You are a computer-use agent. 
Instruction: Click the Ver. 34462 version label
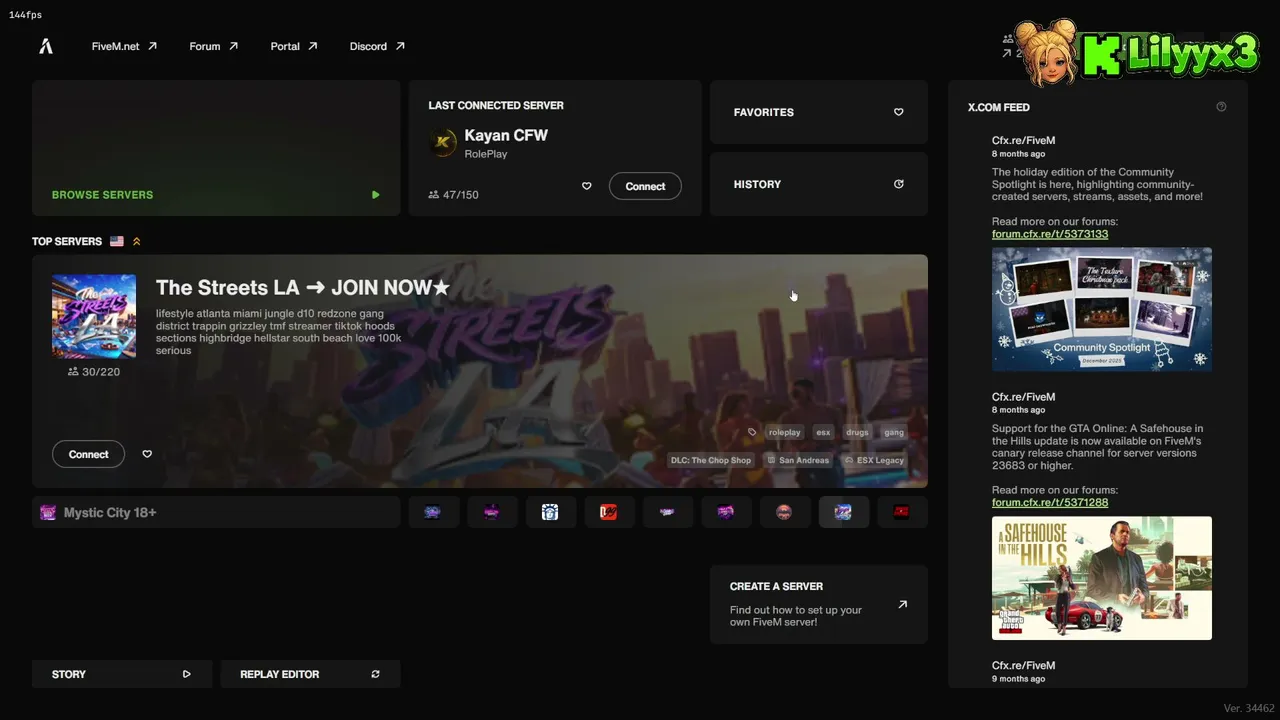1249,708
